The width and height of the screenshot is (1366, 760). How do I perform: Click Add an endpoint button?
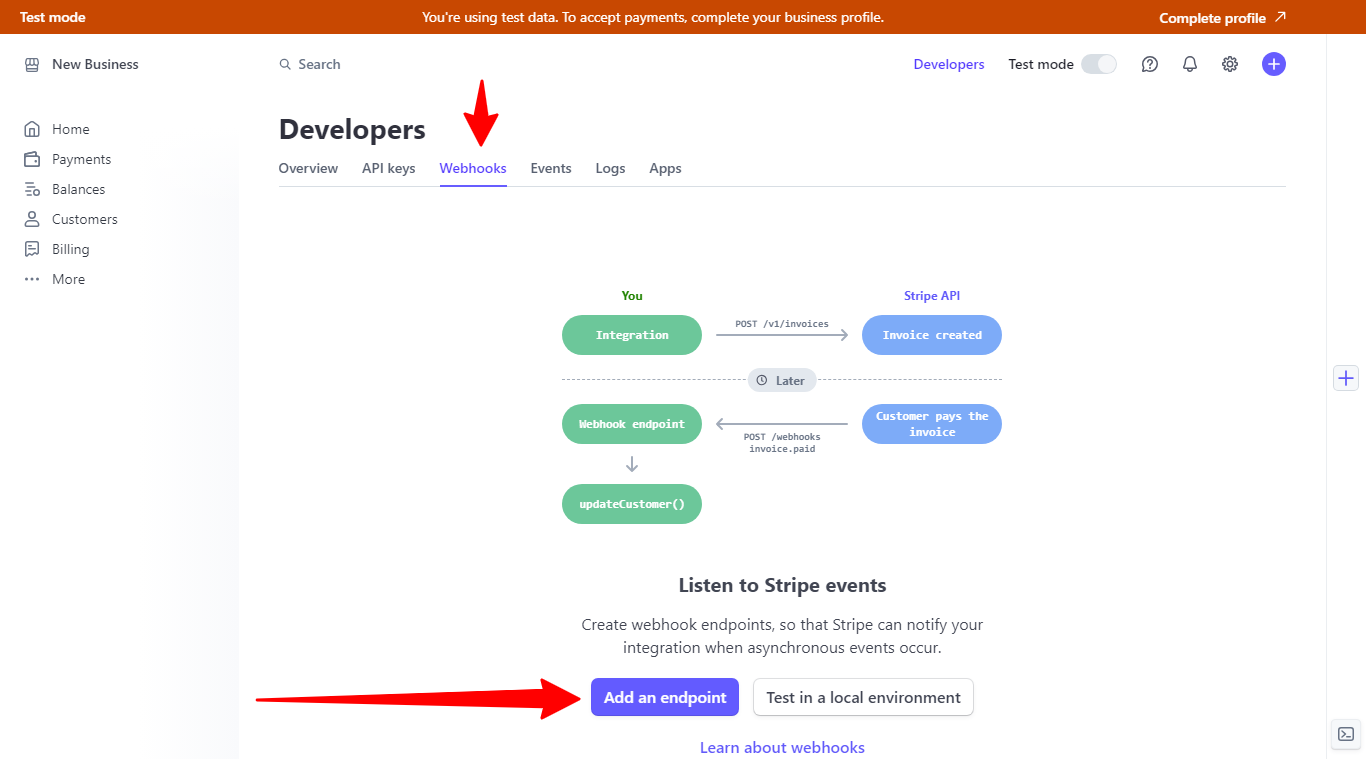pyautogui.click(x=665, y=698)
